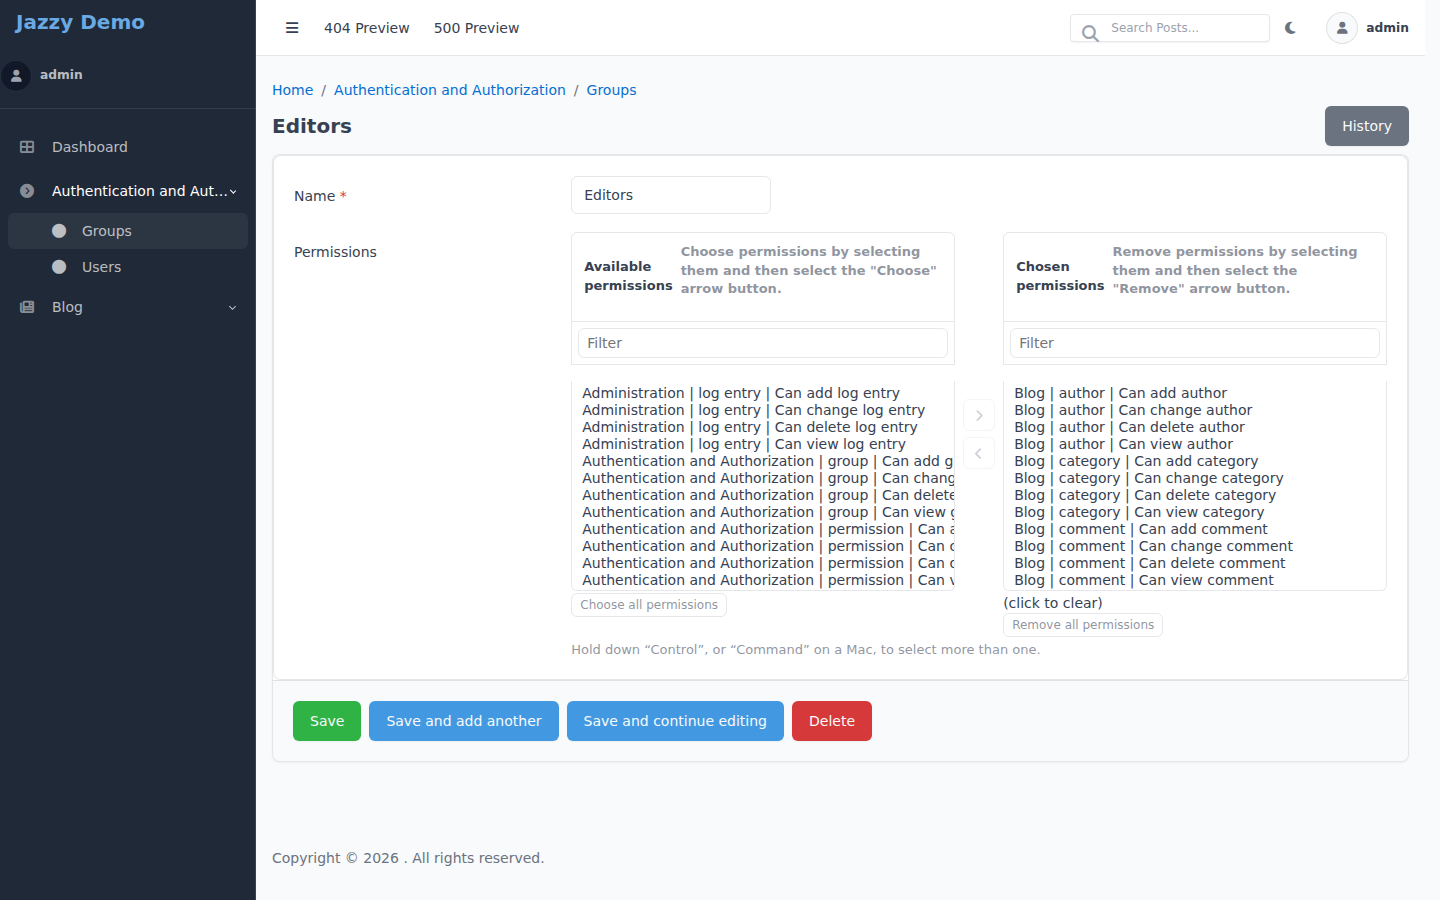Click Choose all permissions

tap(649, 605)
